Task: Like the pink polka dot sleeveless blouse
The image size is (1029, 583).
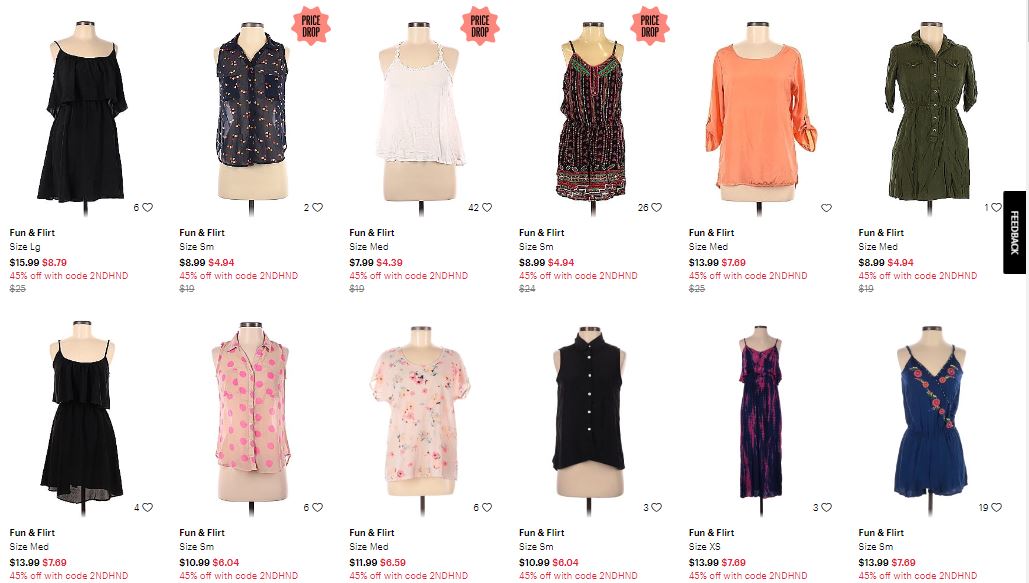Action: click(318, 507)
